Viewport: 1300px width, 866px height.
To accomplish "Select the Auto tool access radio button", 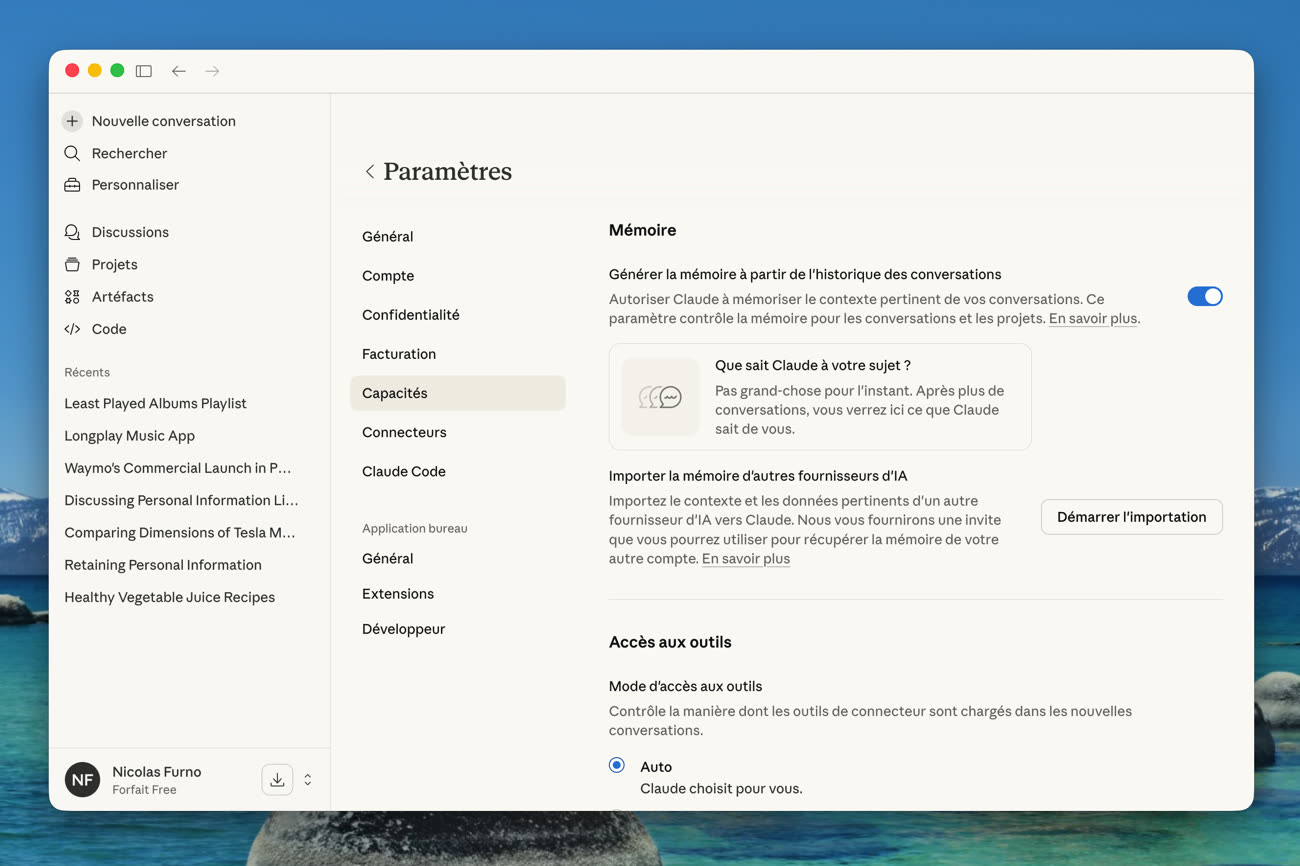I will point(617,765).
